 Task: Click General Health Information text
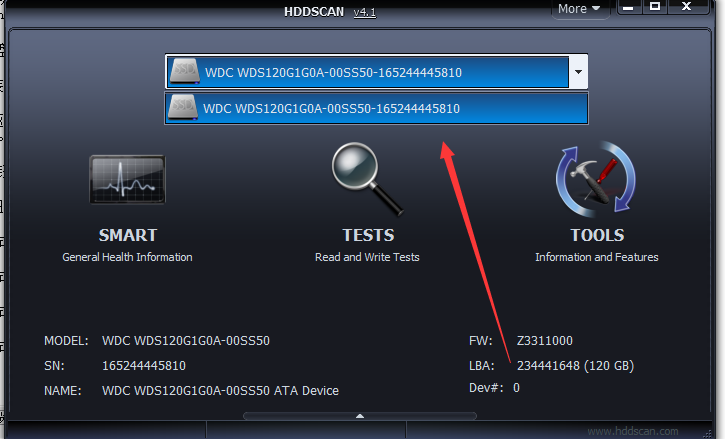(127, 257)
